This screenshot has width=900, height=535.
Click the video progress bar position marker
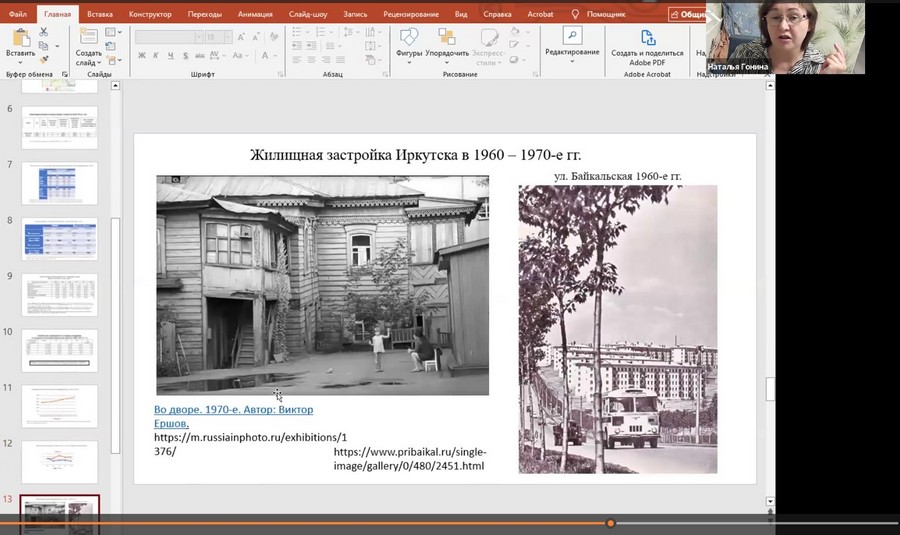click(x=610, y=523)
